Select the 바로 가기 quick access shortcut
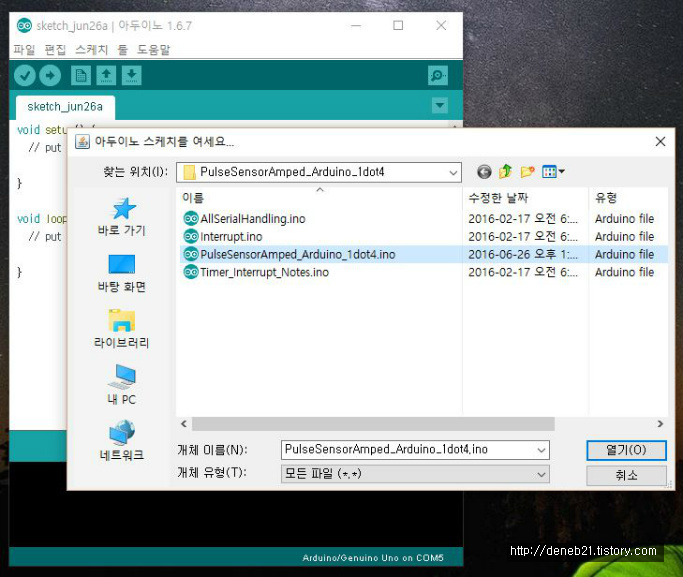Screen dimensions: 683x577 [x=122, y=216]
